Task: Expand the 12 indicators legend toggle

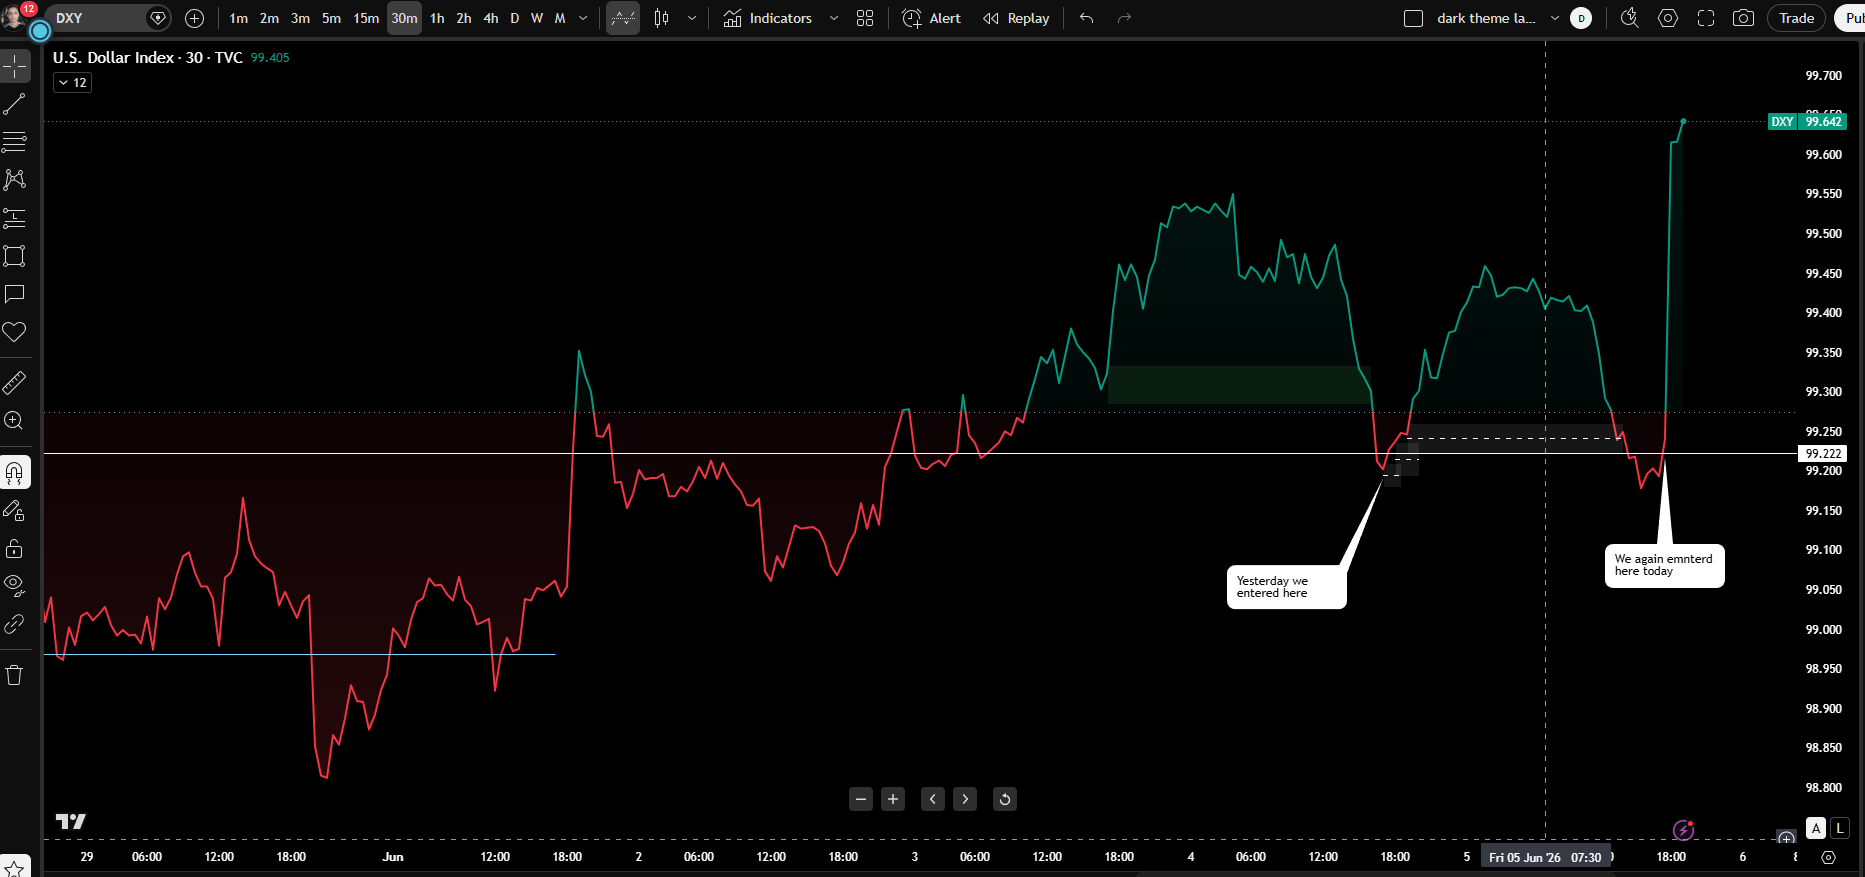Action: [72, 83]
